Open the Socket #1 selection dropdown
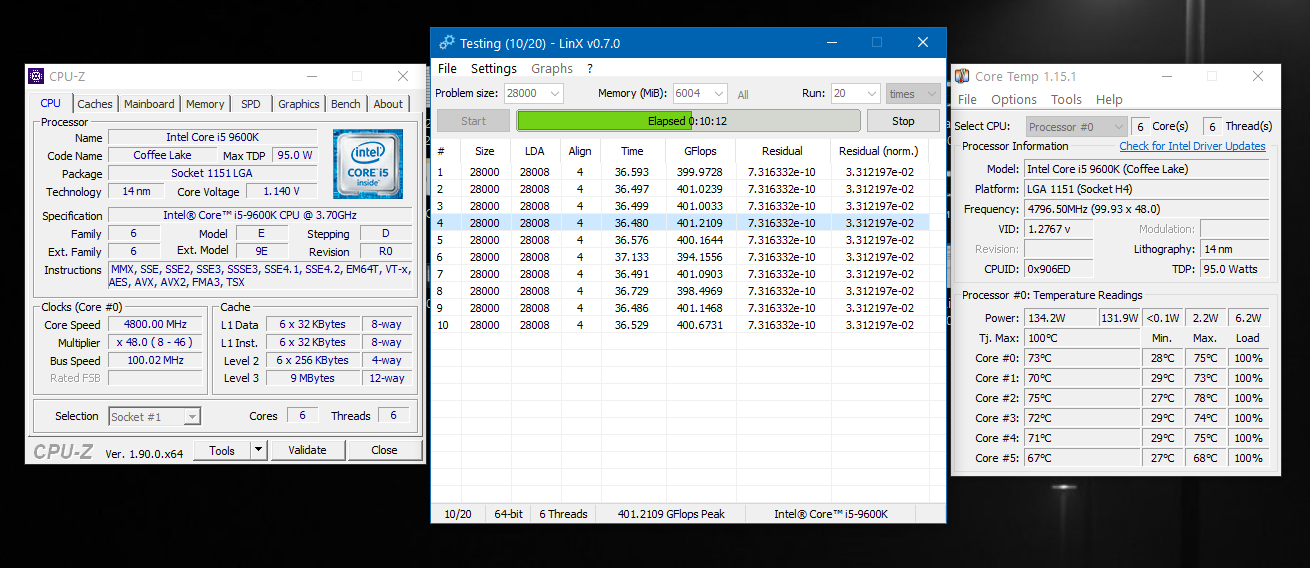This screenshot has height=568, width=1310. click(154, 417)
